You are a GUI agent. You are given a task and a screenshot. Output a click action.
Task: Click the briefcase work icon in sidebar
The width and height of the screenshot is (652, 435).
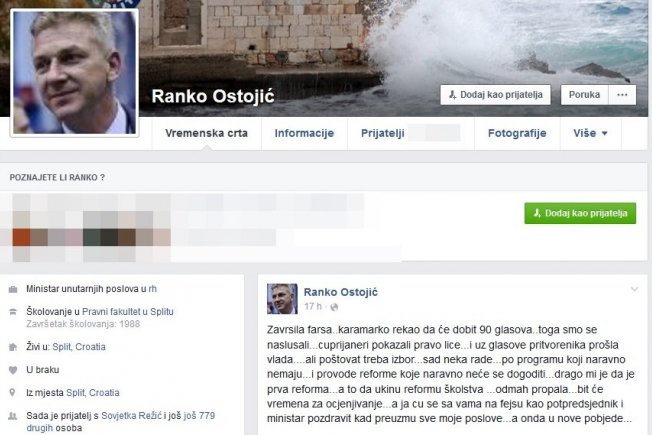[x=13, y=289]
